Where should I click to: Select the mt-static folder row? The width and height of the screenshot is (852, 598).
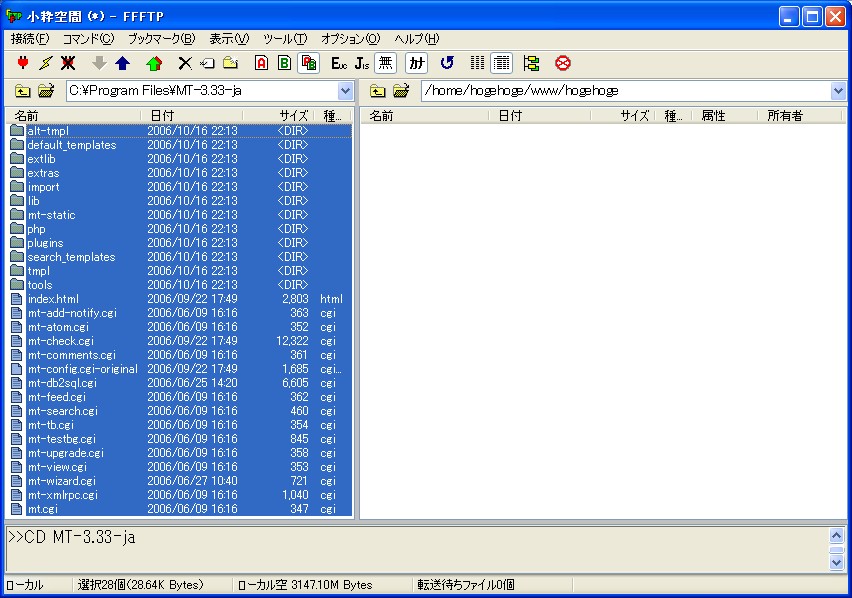coord(180,215)
